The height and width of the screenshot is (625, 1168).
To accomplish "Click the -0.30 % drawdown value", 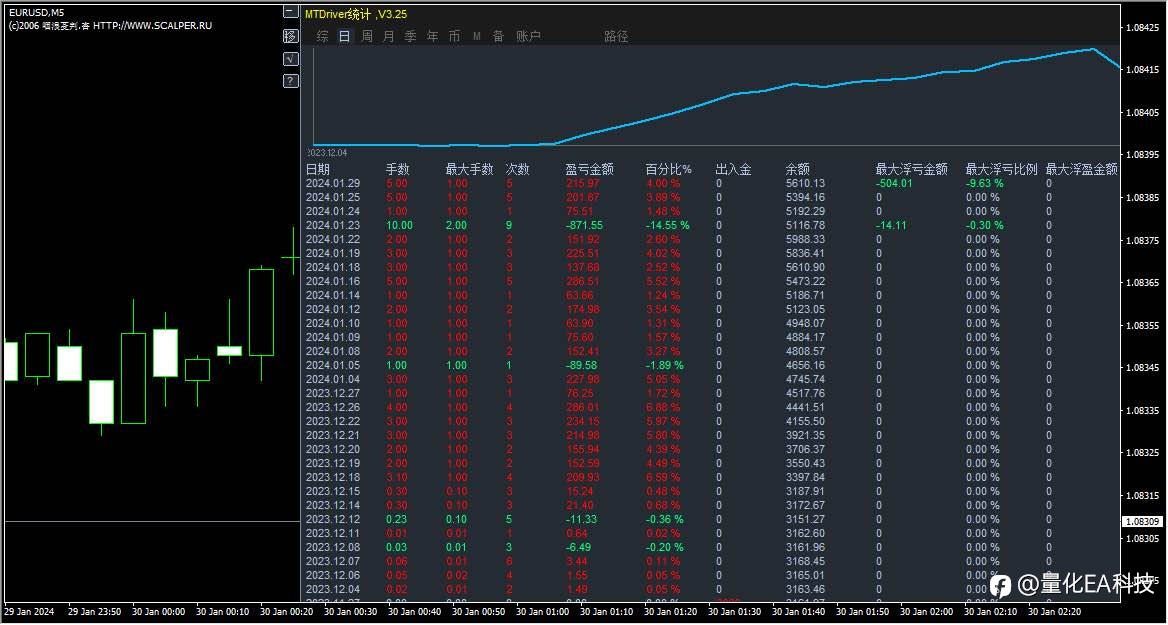I will click(x=984, y=225).
